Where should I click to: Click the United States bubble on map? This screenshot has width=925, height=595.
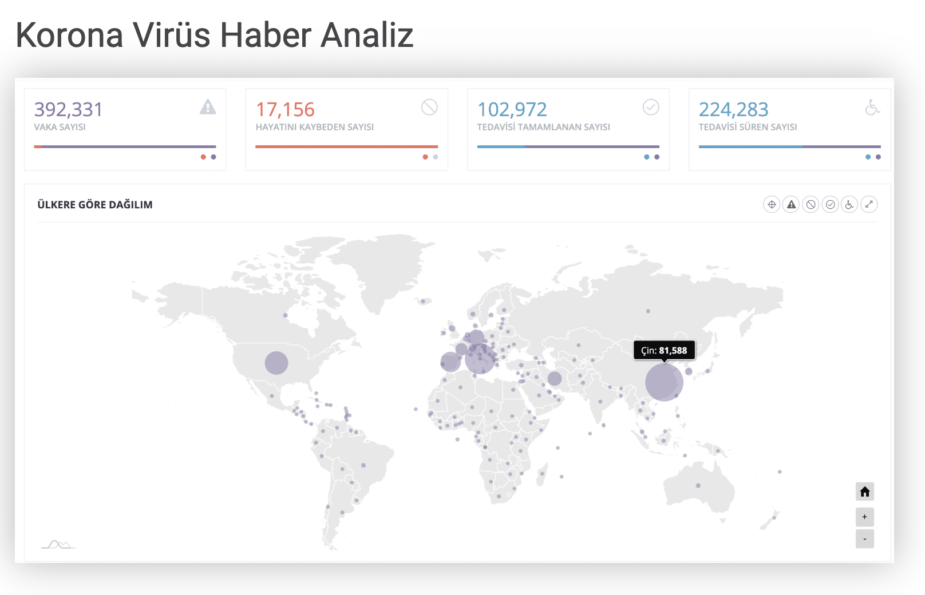pyautogui.click(x=276, y=363)
